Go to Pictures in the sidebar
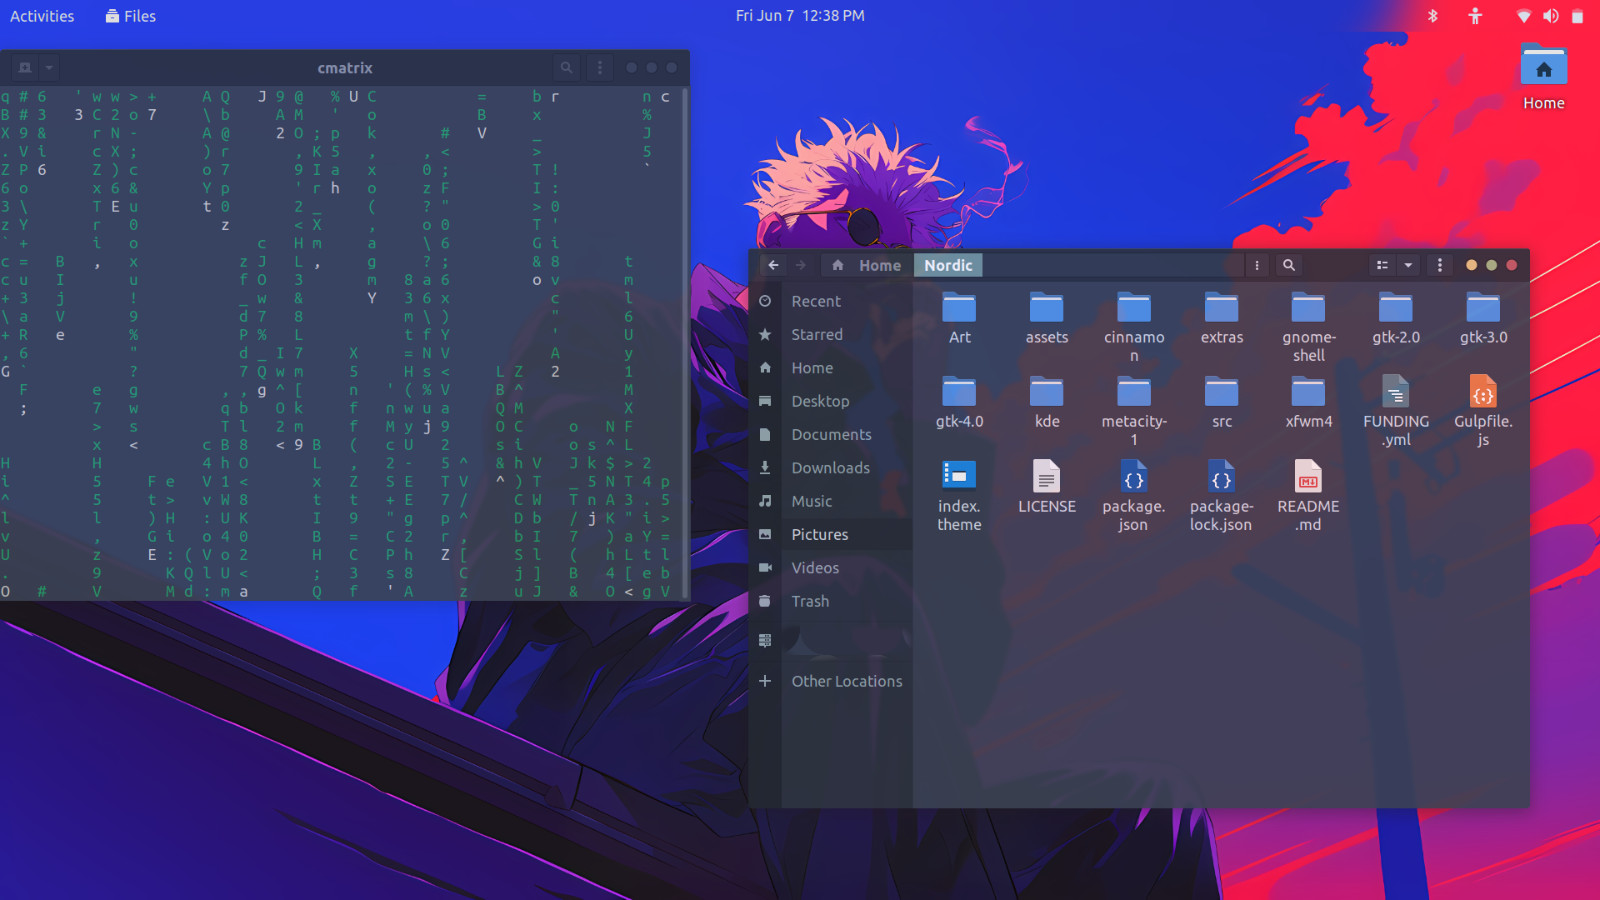Viewport: 1600px width, 900px height. tap(830, 534)
